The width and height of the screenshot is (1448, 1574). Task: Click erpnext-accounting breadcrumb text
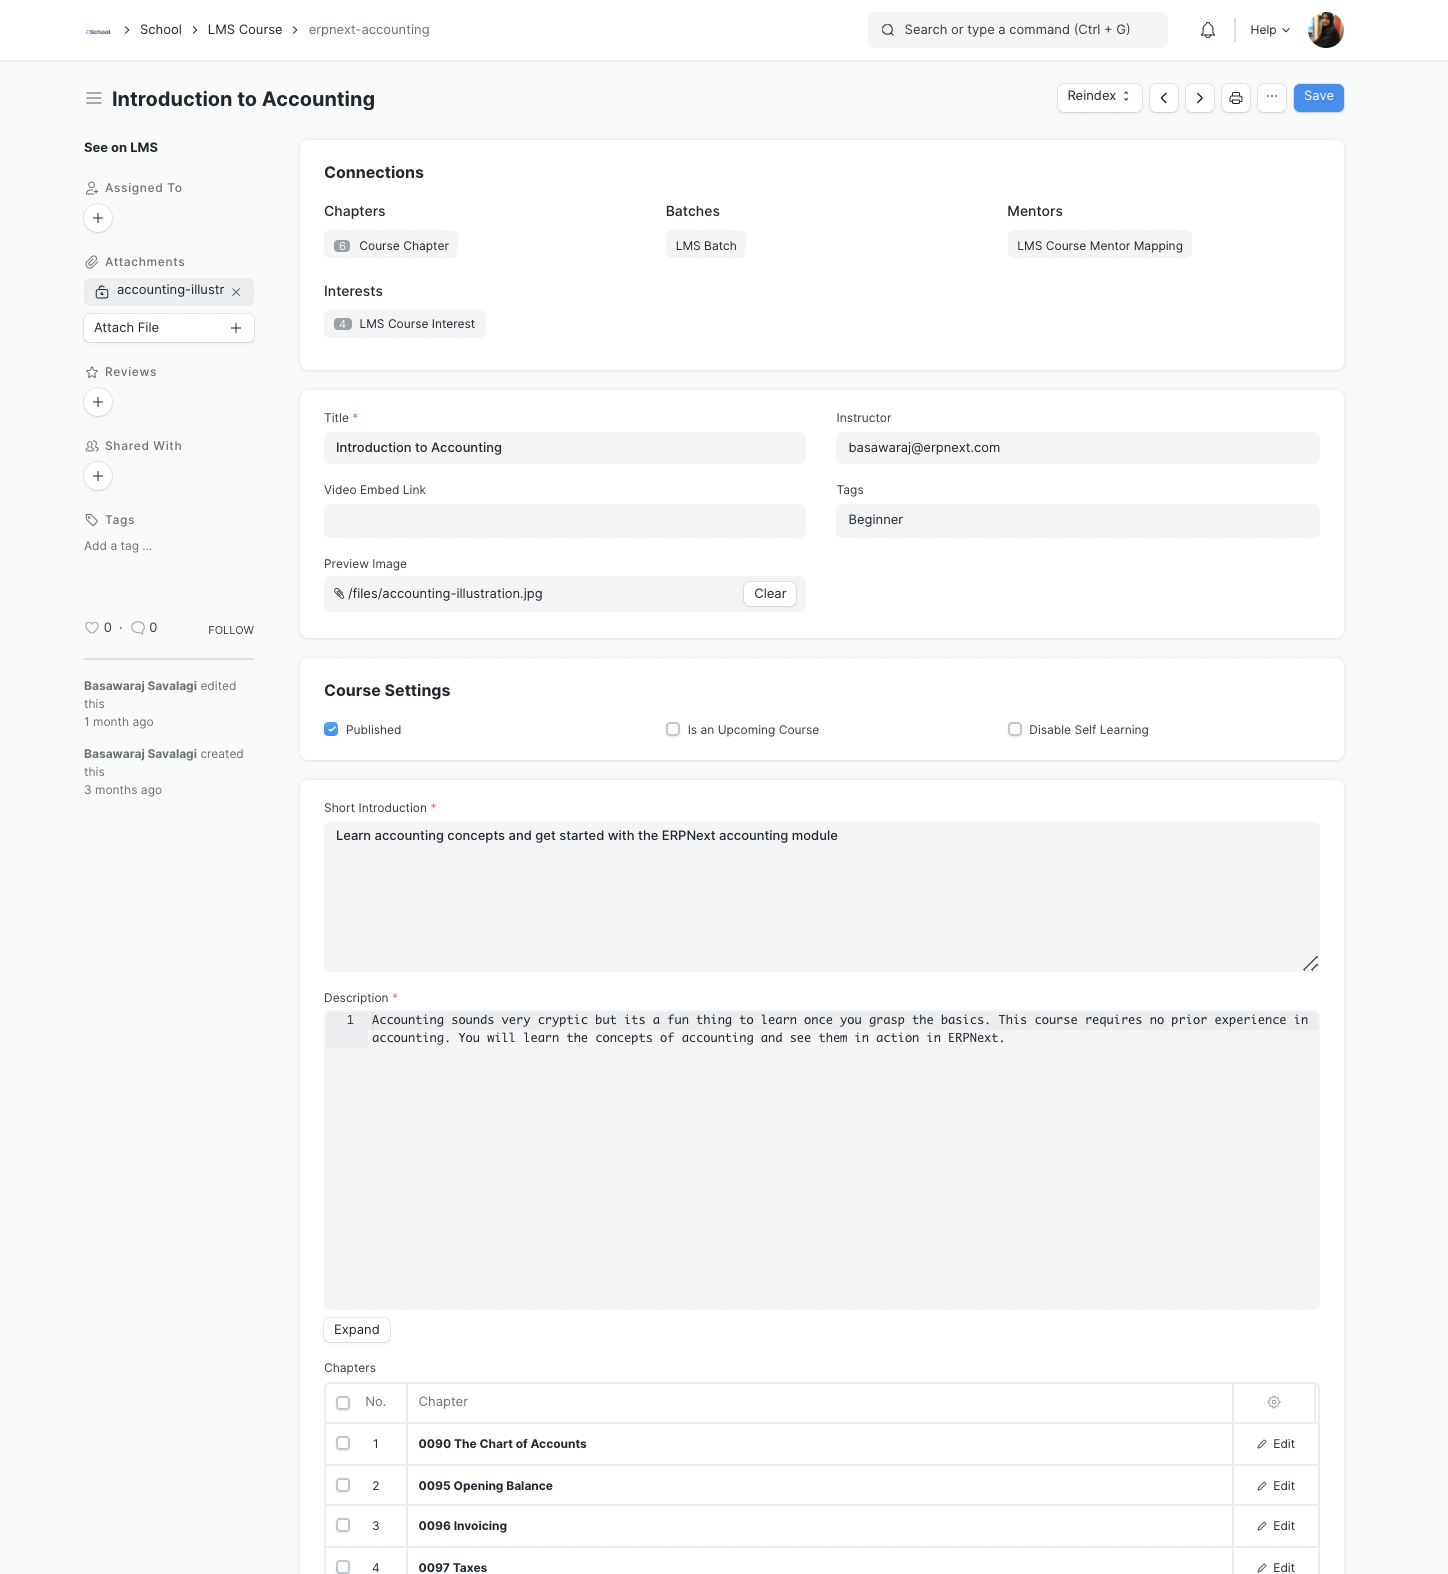point(369,30)
